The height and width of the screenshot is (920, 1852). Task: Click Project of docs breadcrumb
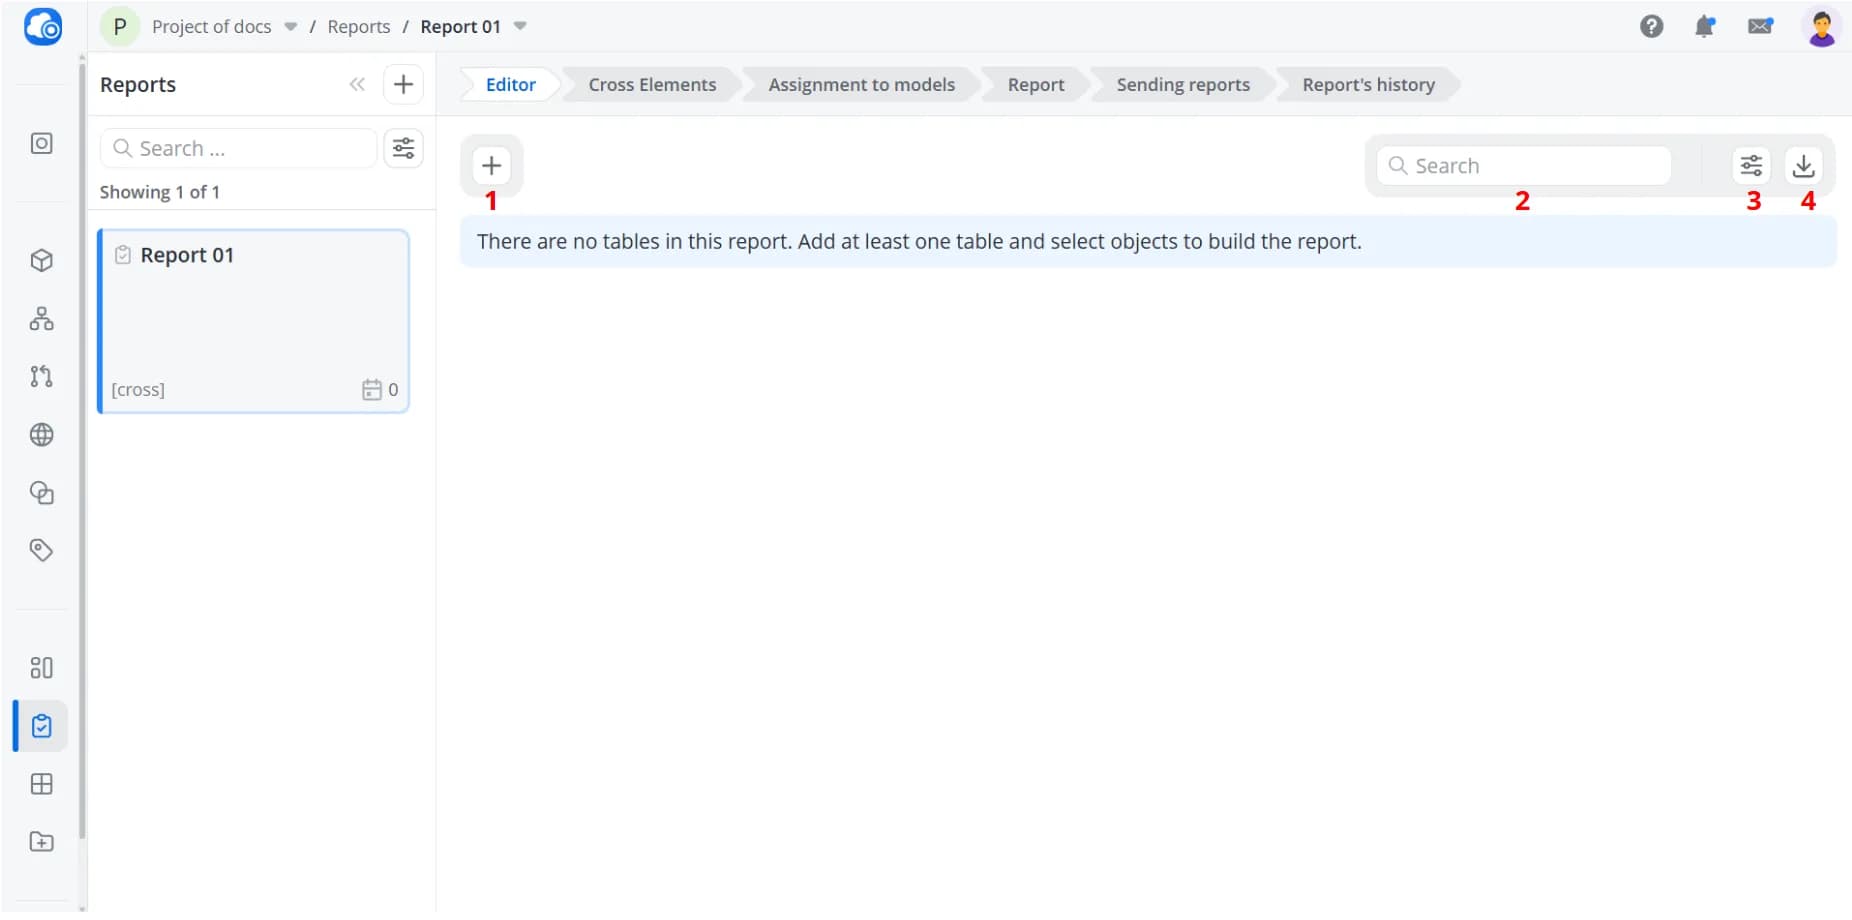tap(211, 27)
